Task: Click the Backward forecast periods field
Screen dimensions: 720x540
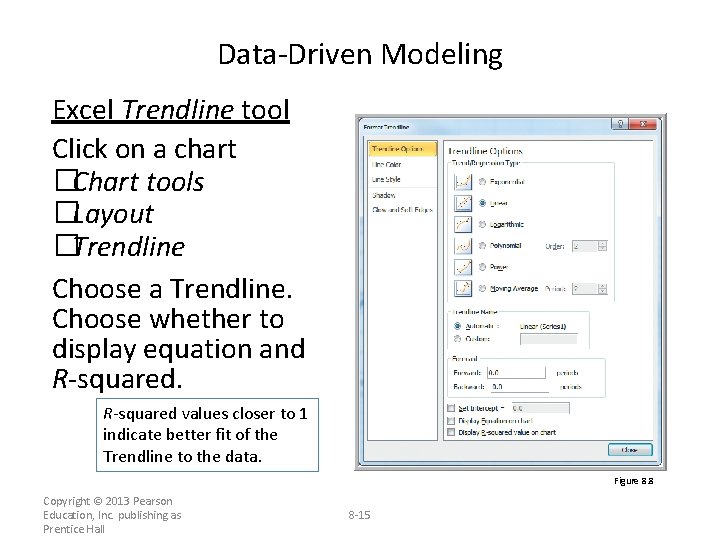Action: point(519,387)
